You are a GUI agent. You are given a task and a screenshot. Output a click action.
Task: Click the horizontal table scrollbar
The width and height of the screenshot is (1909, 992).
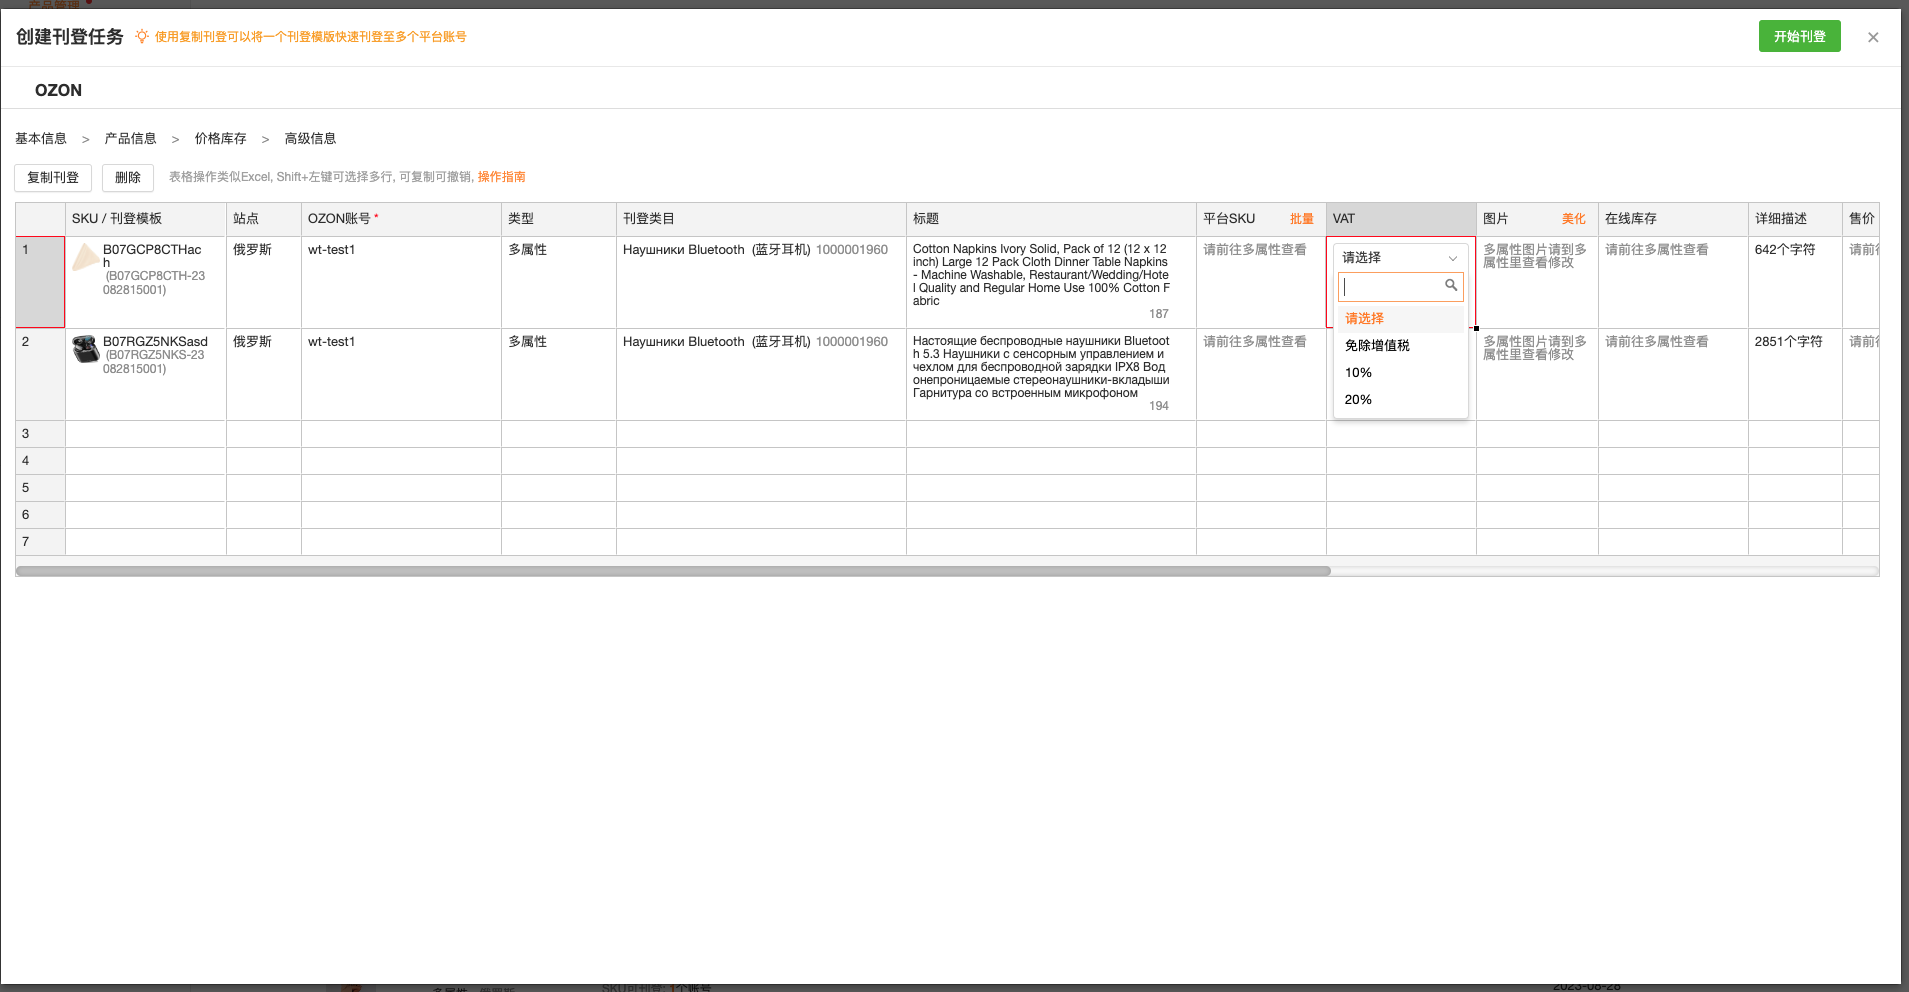672,571
